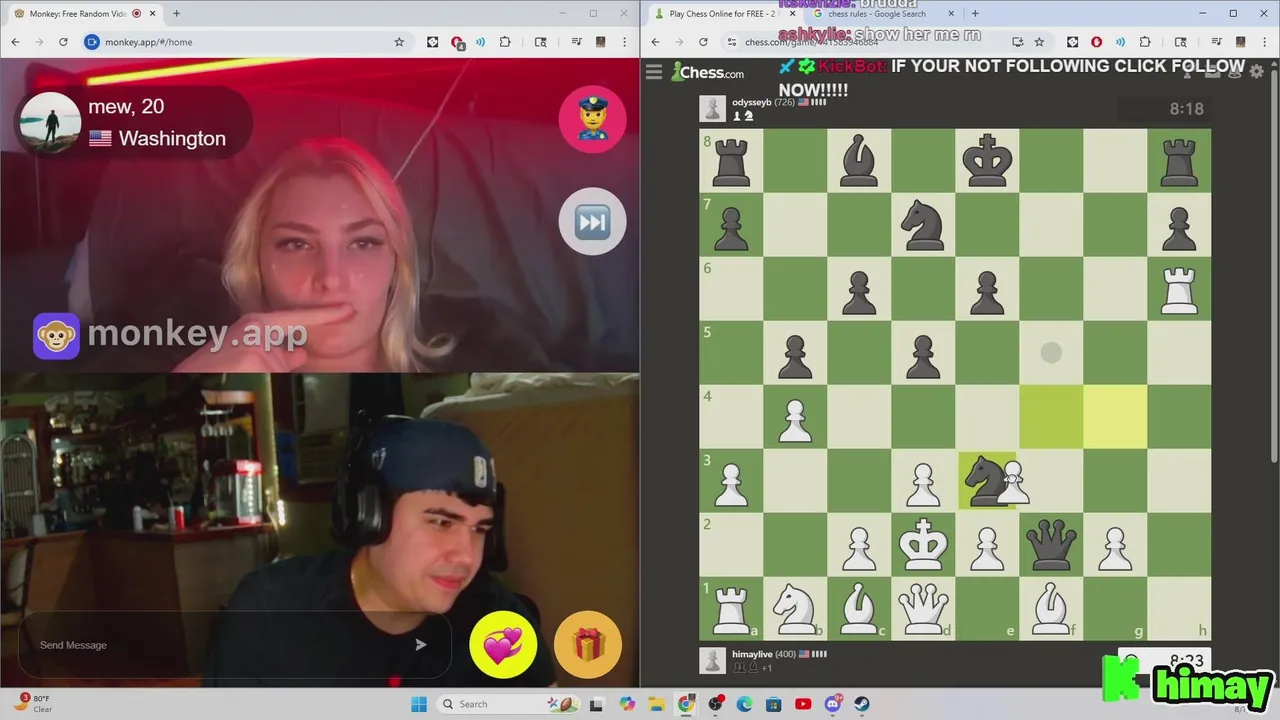Open Chrome three-dot menu in Chess window

pos(1265,42)
